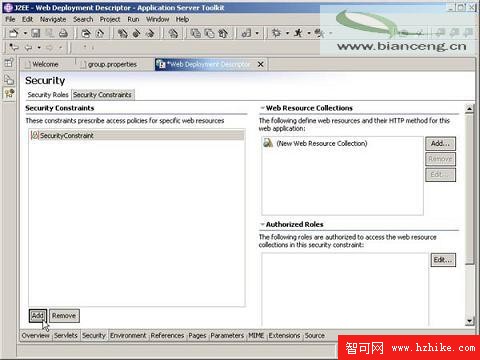Viewport: 480px width, 360px height.
Task: Switch to the group.properties editor tab
Action: coord(112,64)
